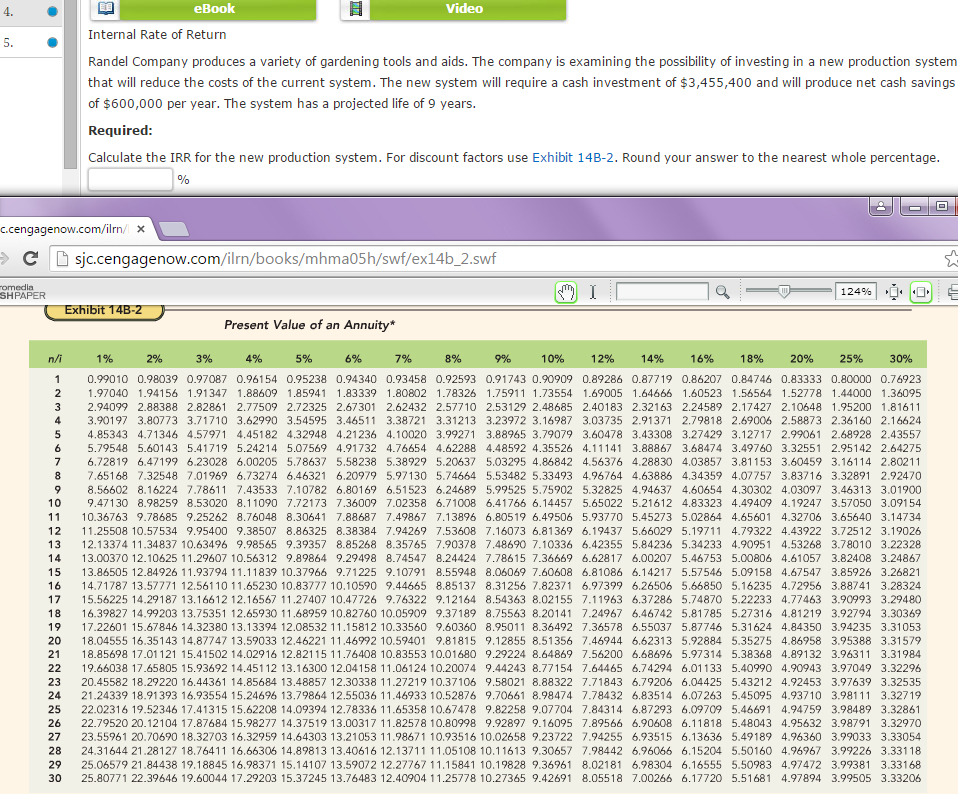958x794 pixels.
Task: Click value 5.75902 in row 9
Action: click(552, 490)
